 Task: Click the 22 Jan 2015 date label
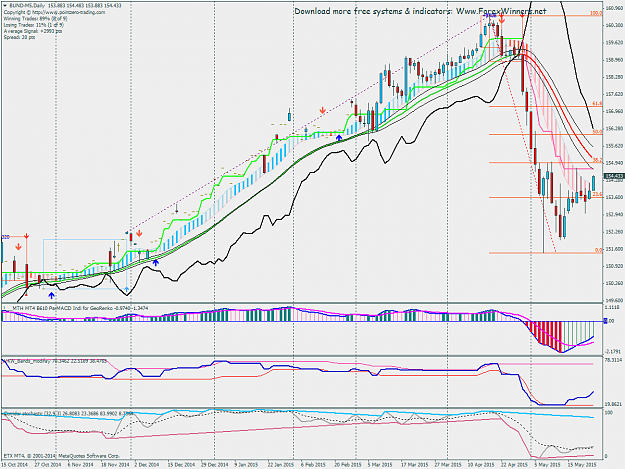281,465
